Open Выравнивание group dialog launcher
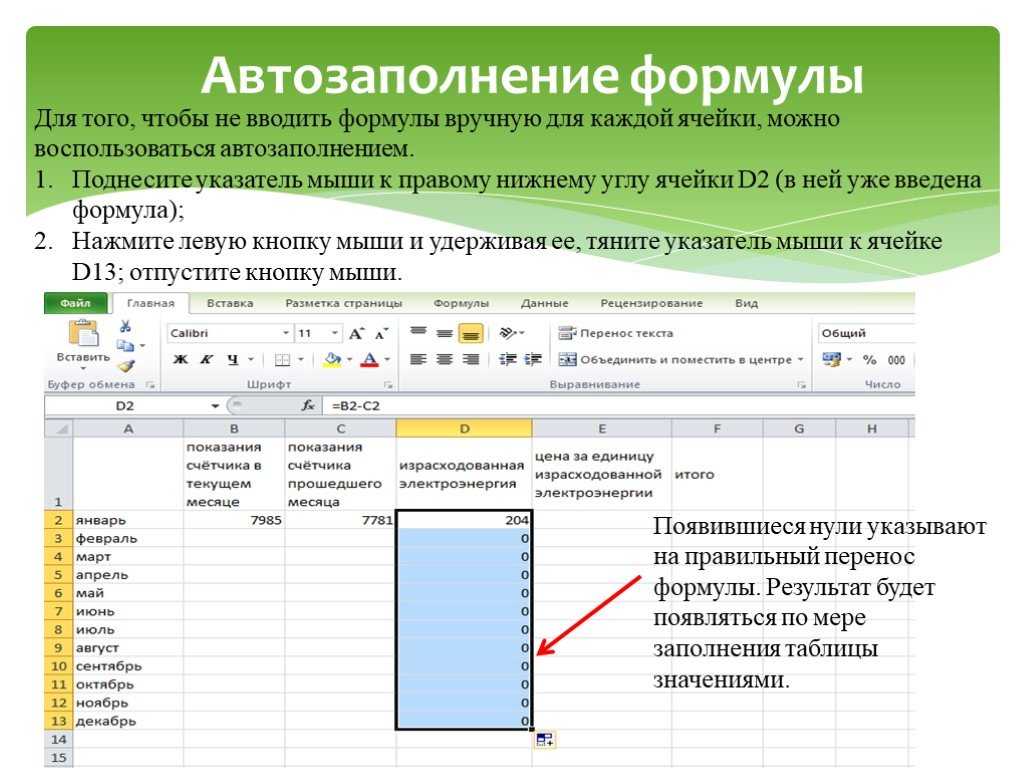 pos(801,385)
